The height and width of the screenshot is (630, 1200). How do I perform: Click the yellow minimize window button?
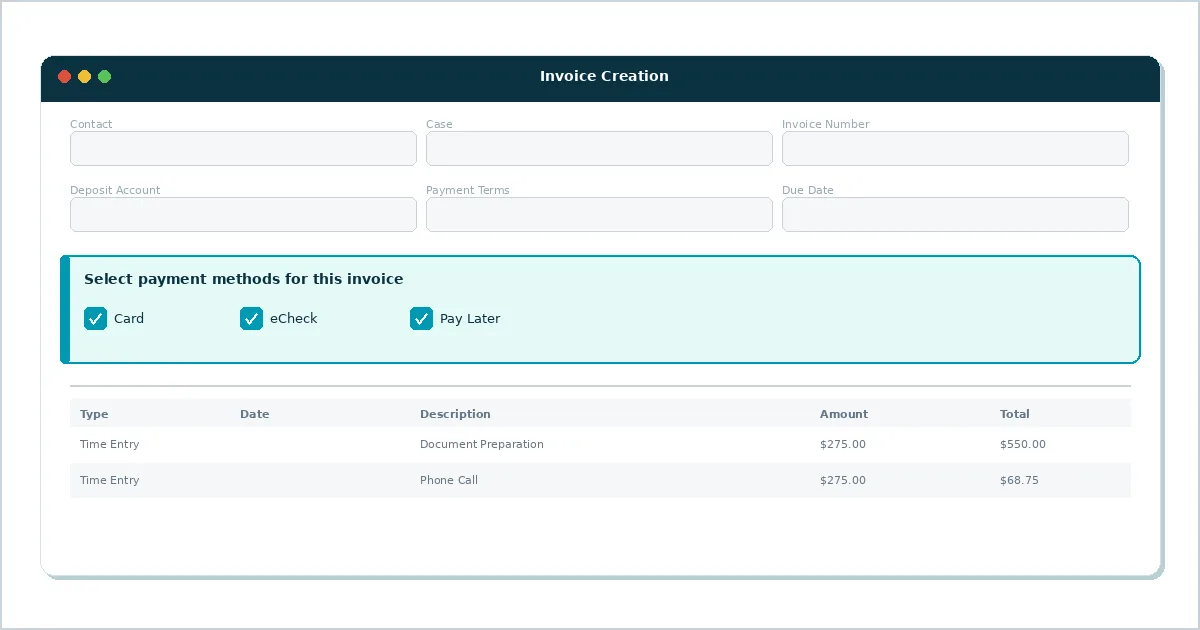click(x=85, y=77)
